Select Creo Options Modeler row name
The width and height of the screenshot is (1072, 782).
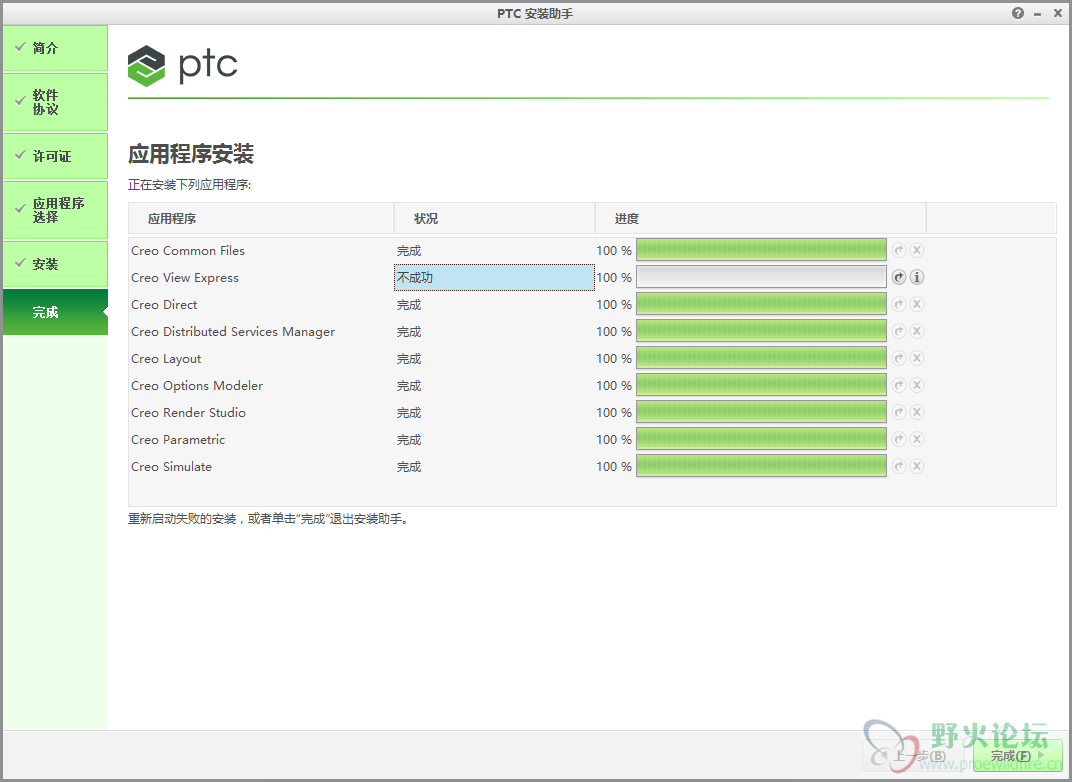[x=197, y=386]
